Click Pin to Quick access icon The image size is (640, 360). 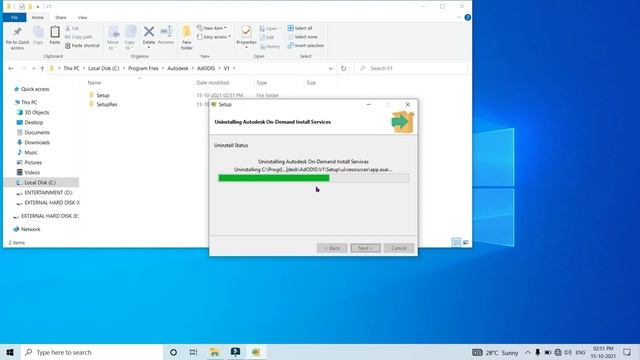pos(17,38)
